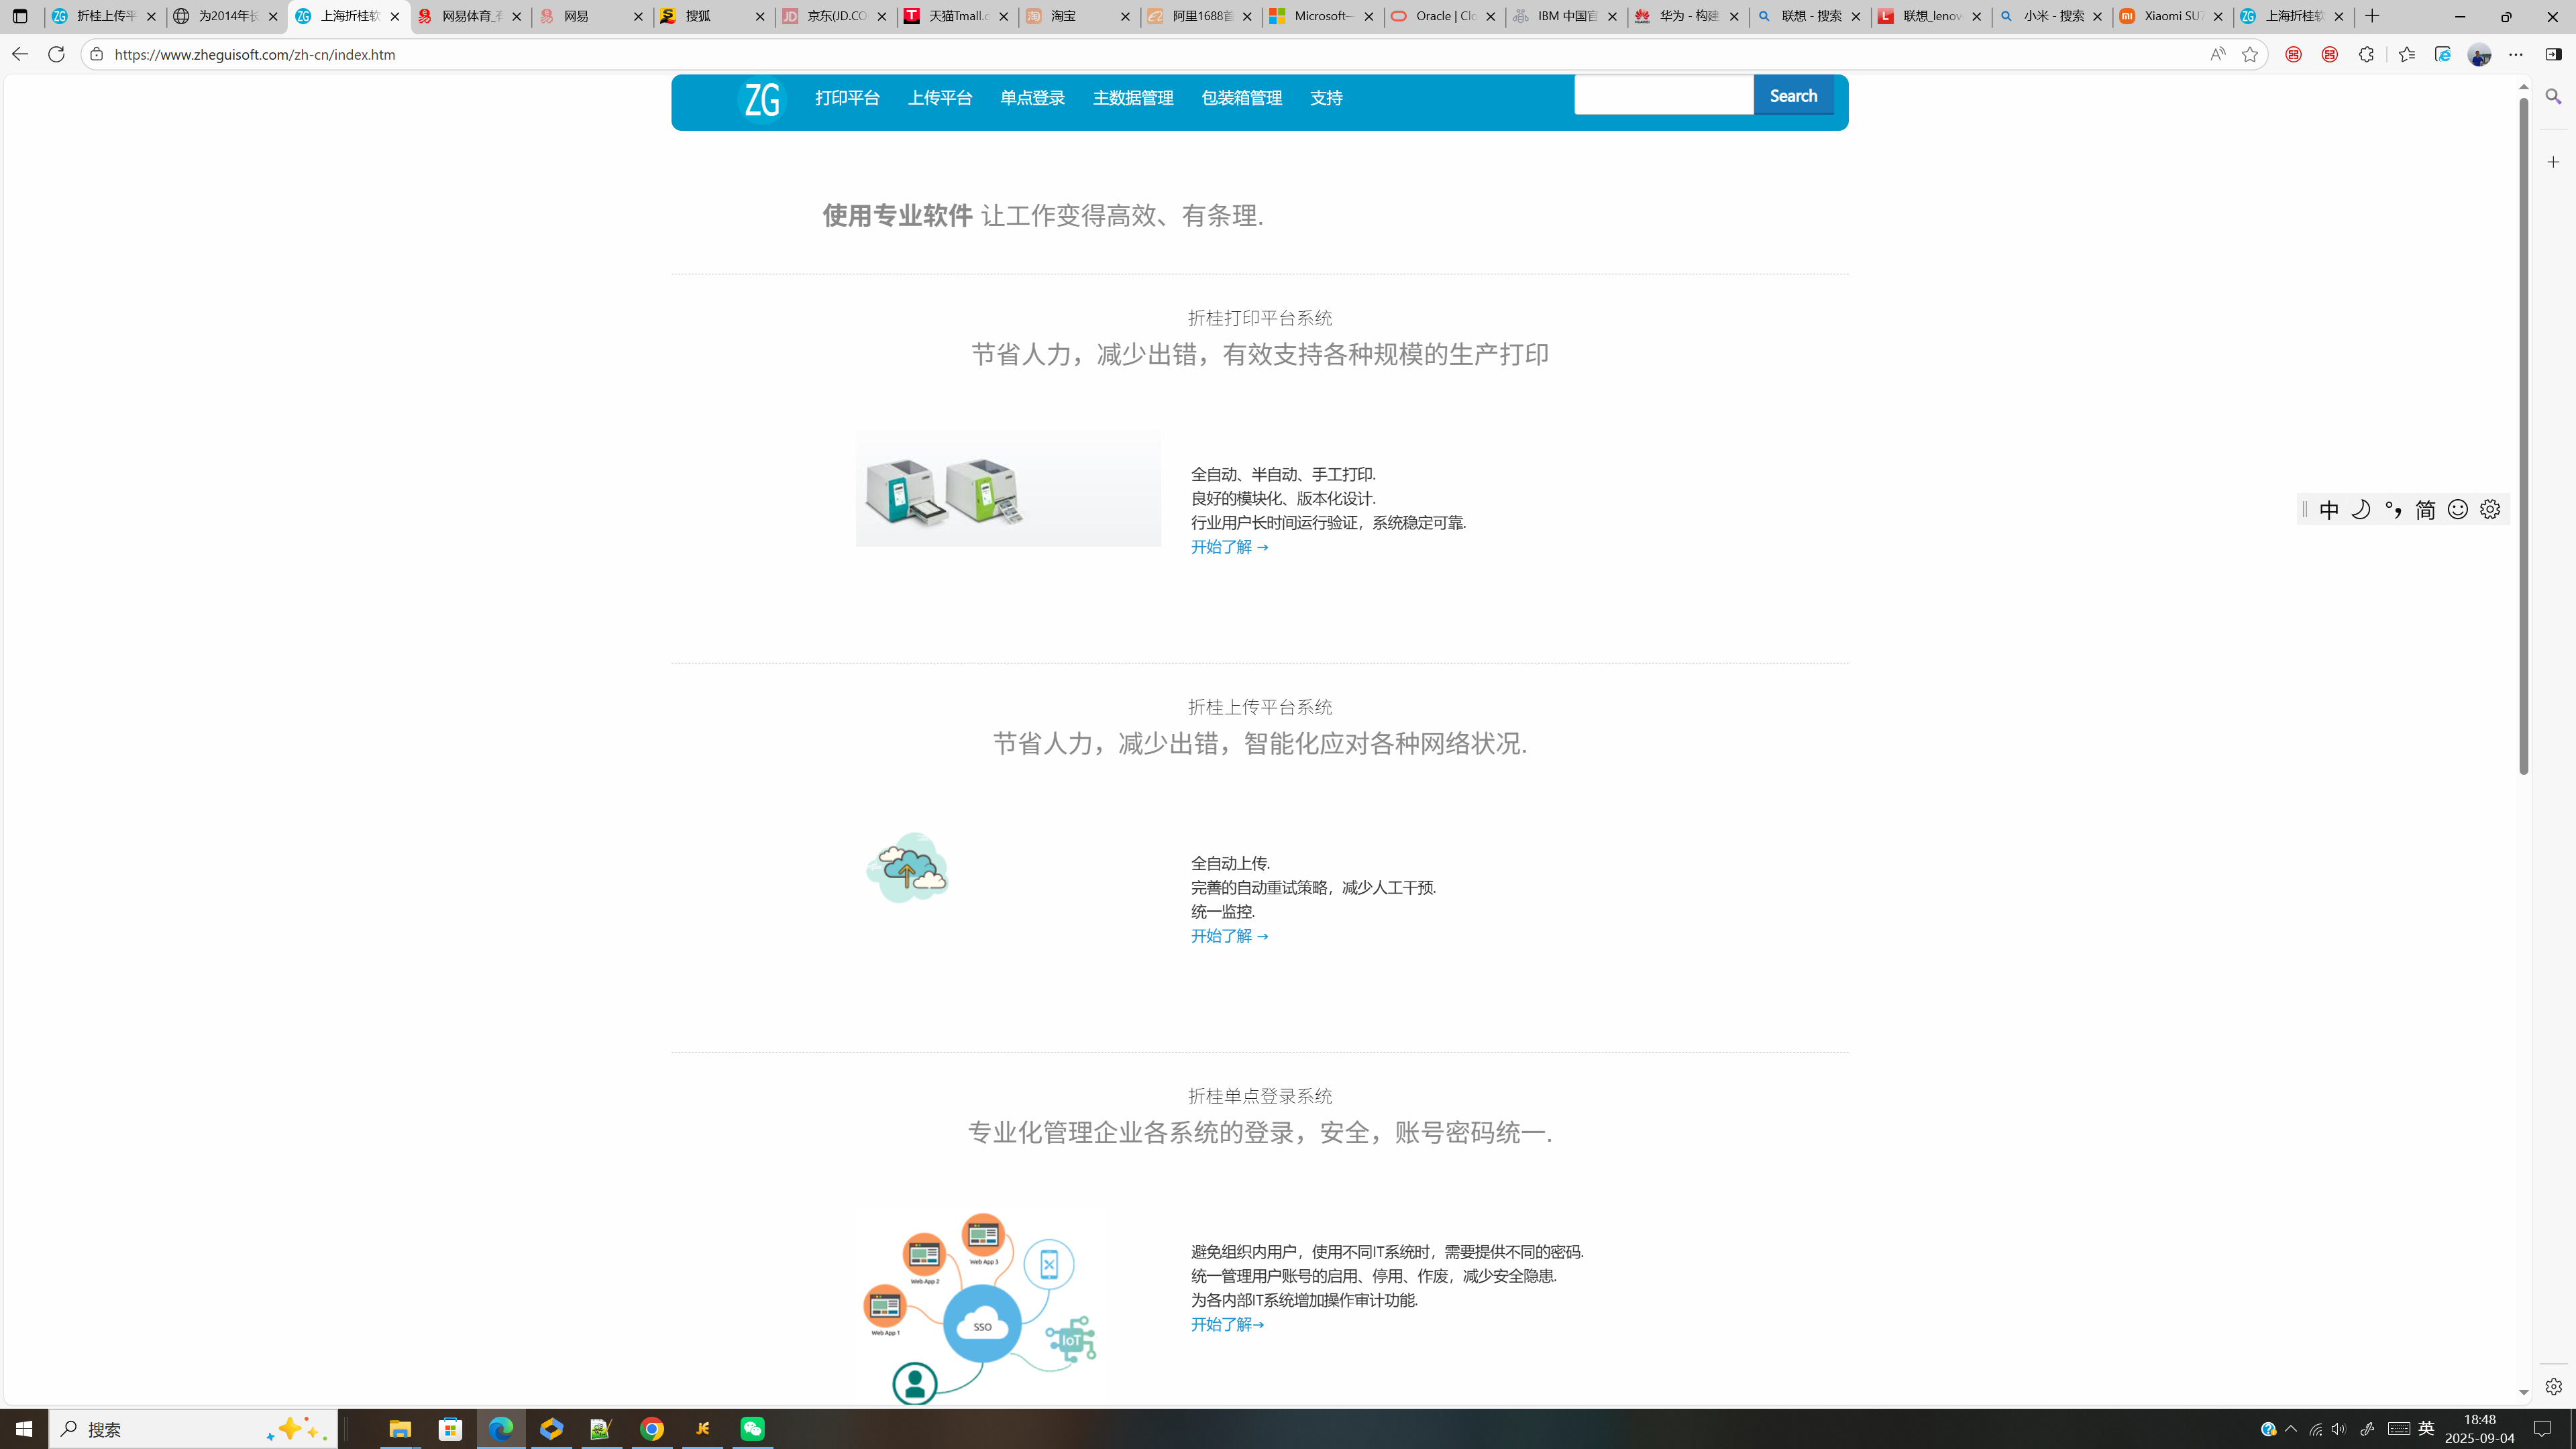Open the browser profile avatar
The image size is (2576, 1449).
pyautogui.click(x=2479, y=54)
